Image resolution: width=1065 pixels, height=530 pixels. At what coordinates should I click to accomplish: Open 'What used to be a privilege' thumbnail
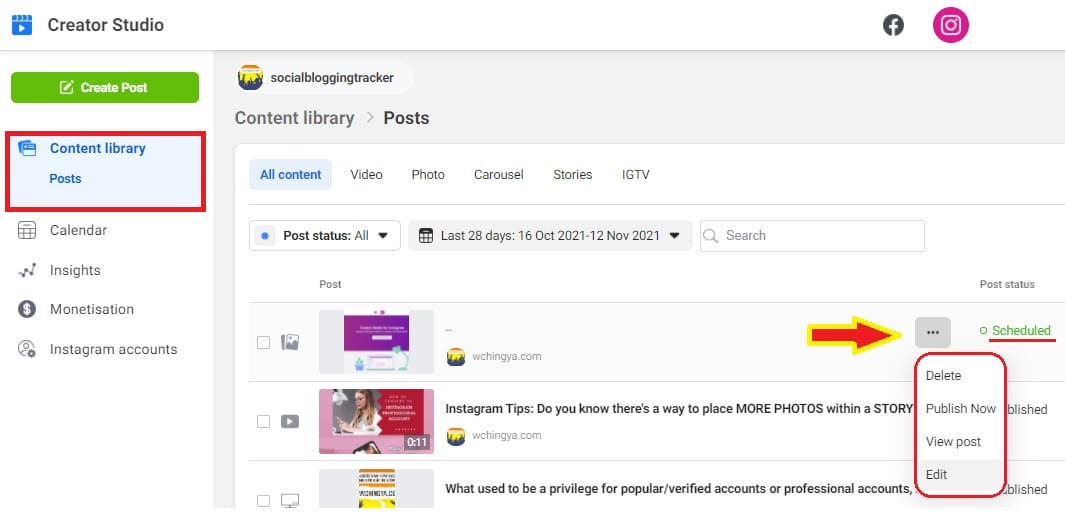tap(376, 489)
